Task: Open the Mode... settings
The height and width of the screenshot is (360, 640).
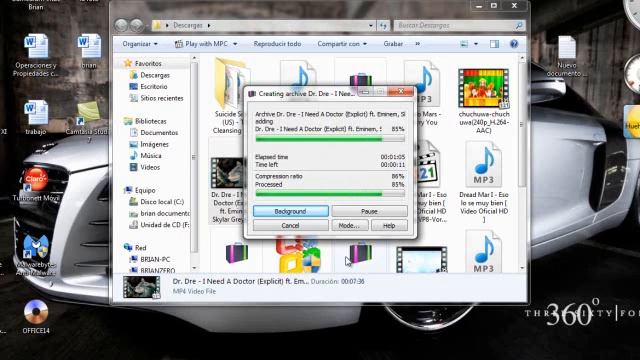Action: (x=349, y=225)
